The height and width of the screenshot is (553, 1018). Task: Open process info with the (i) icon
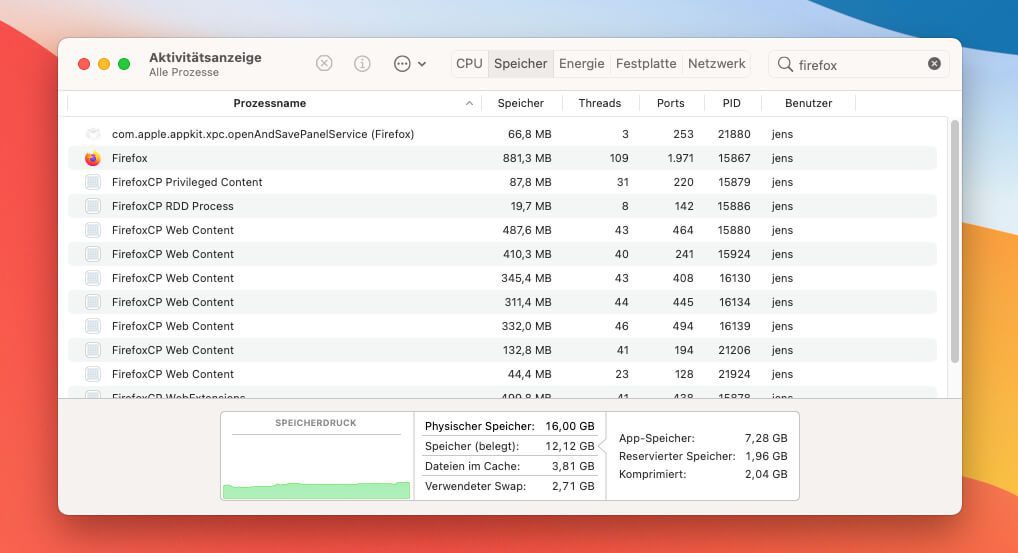(x=362, y=64)
